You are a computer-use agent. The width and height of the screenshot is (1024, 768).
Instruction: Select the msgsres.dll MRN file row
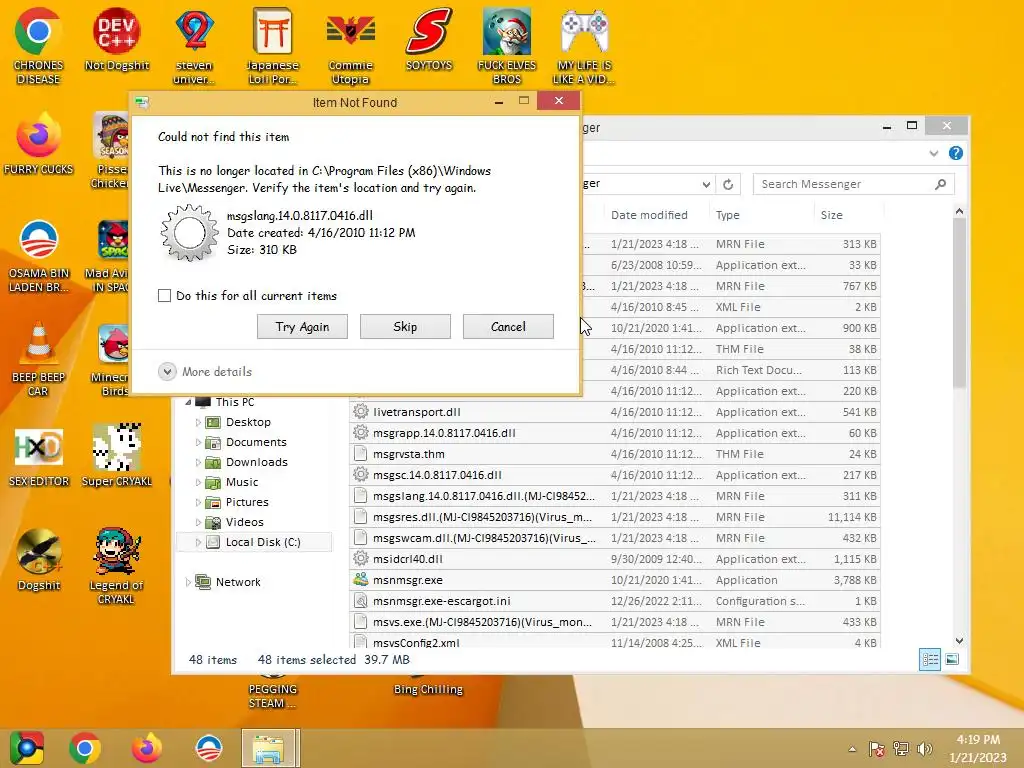coord(615,517)
